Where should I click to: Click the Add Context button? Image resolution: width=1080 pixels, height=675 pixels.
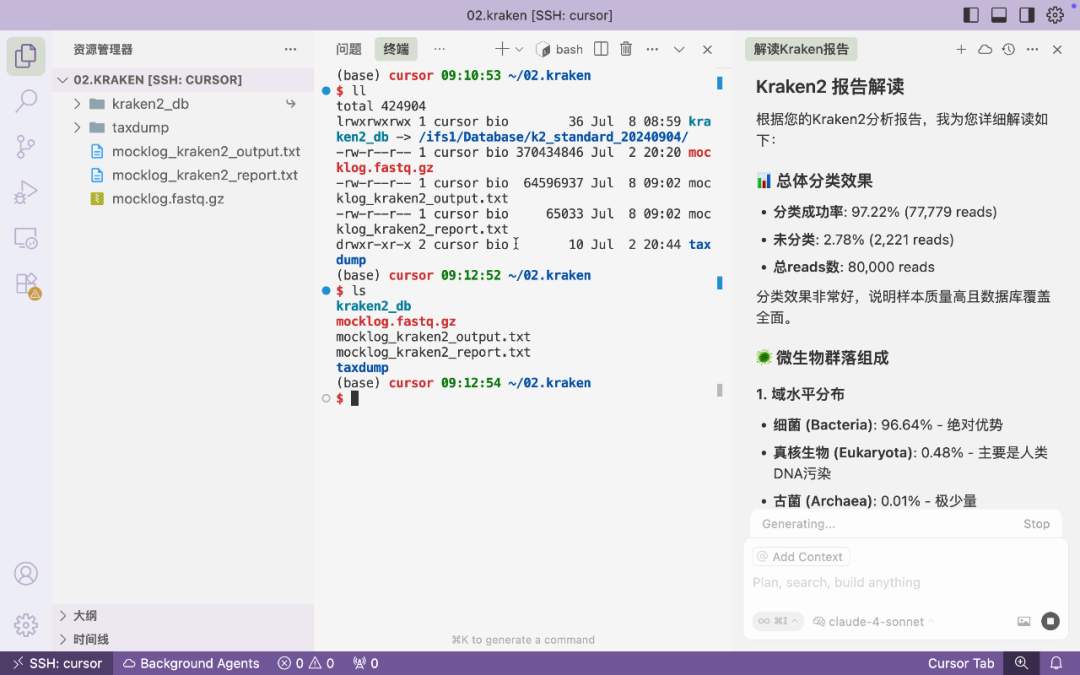coord(800,557)
